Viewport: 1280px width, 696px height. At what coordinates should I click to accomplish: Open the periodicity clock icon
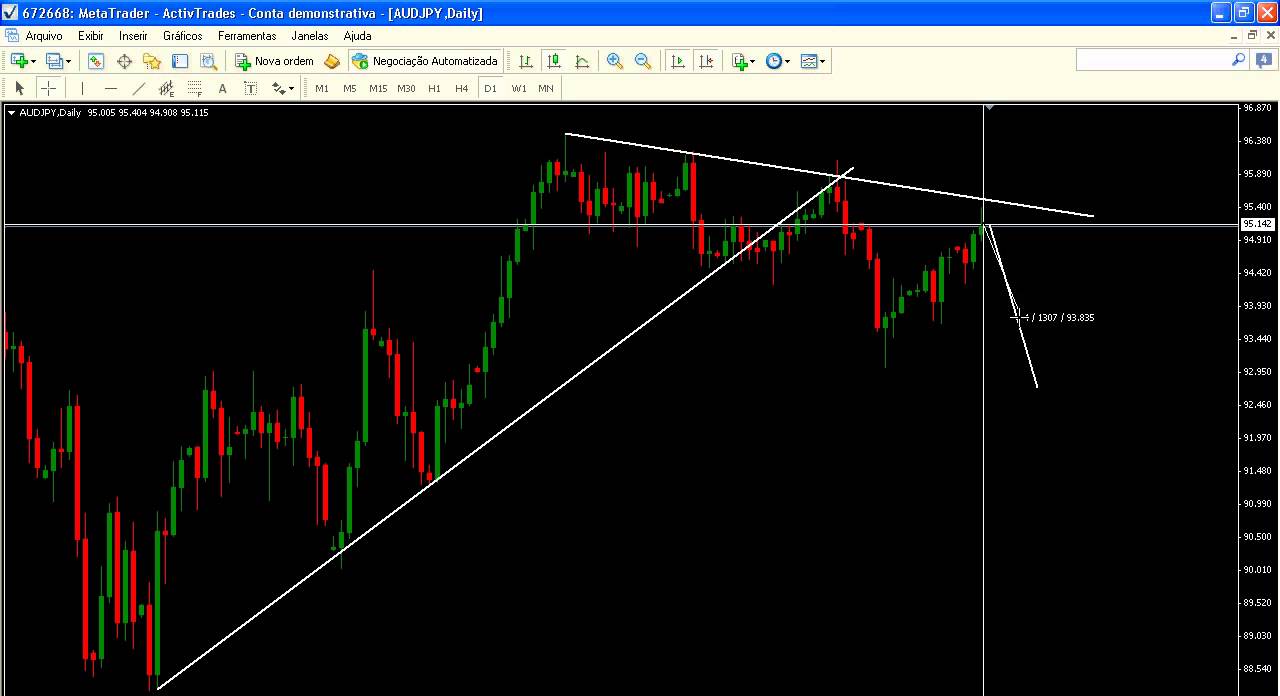click(773, 61)
